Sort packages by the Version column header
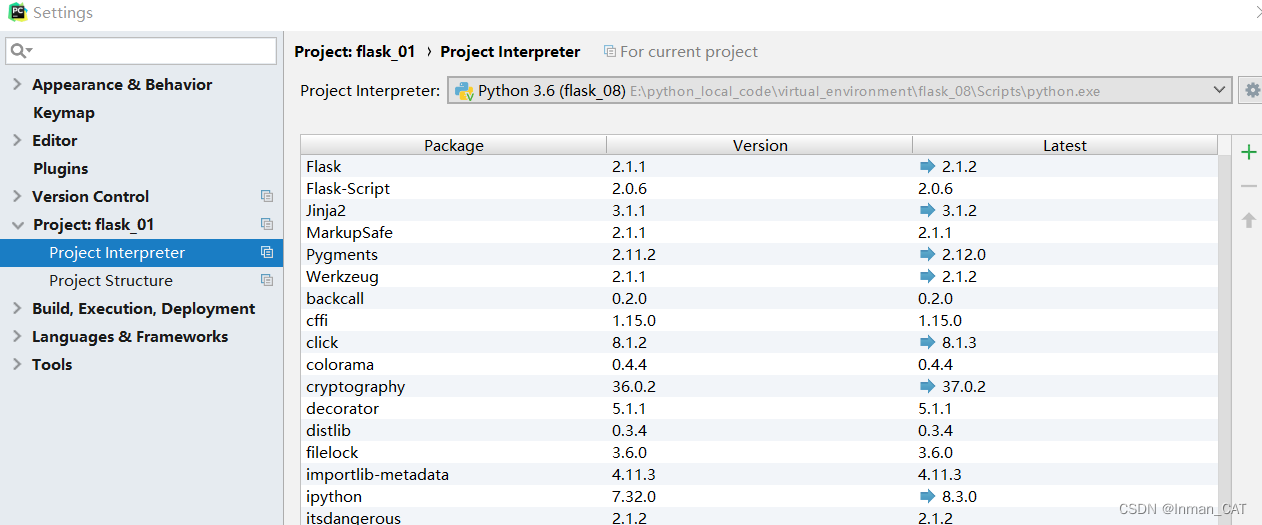The width and height of the screenshot is (1262, 525). 760,146
